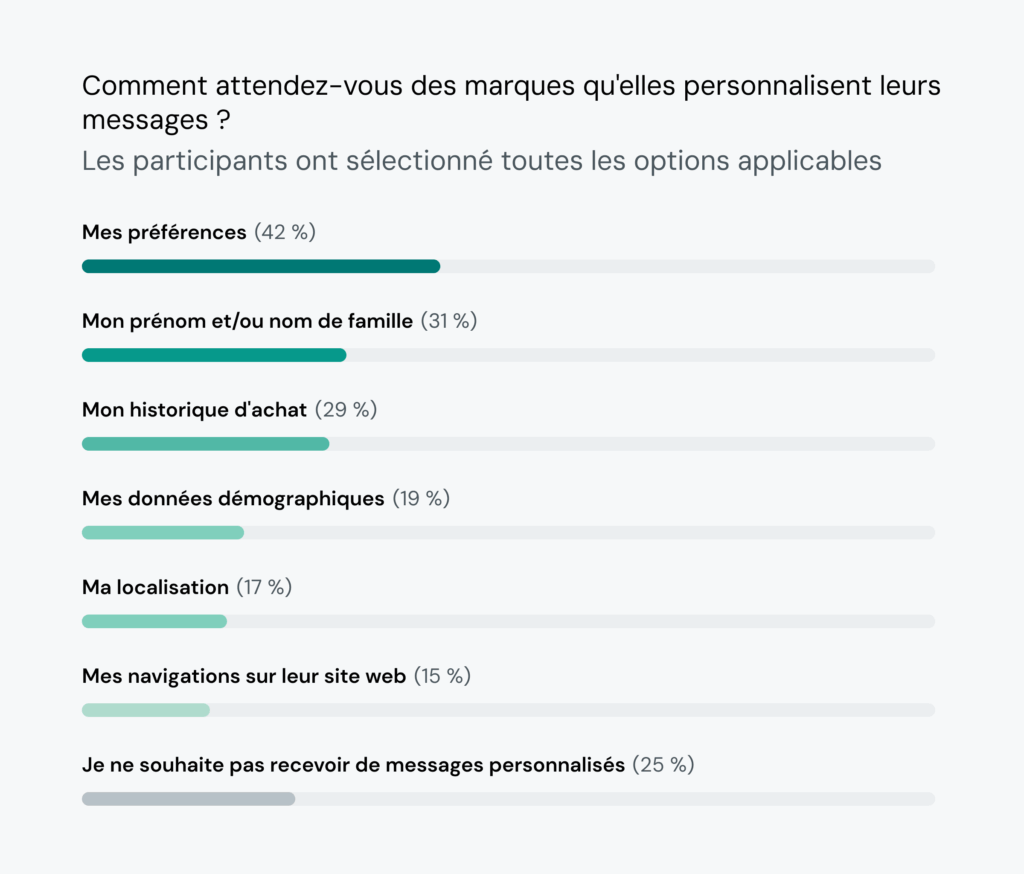The width and height of the screenshot is (1024, 874).
Task: Click the filled bar for prénom/nom de famille
Action: coord(213,355)
